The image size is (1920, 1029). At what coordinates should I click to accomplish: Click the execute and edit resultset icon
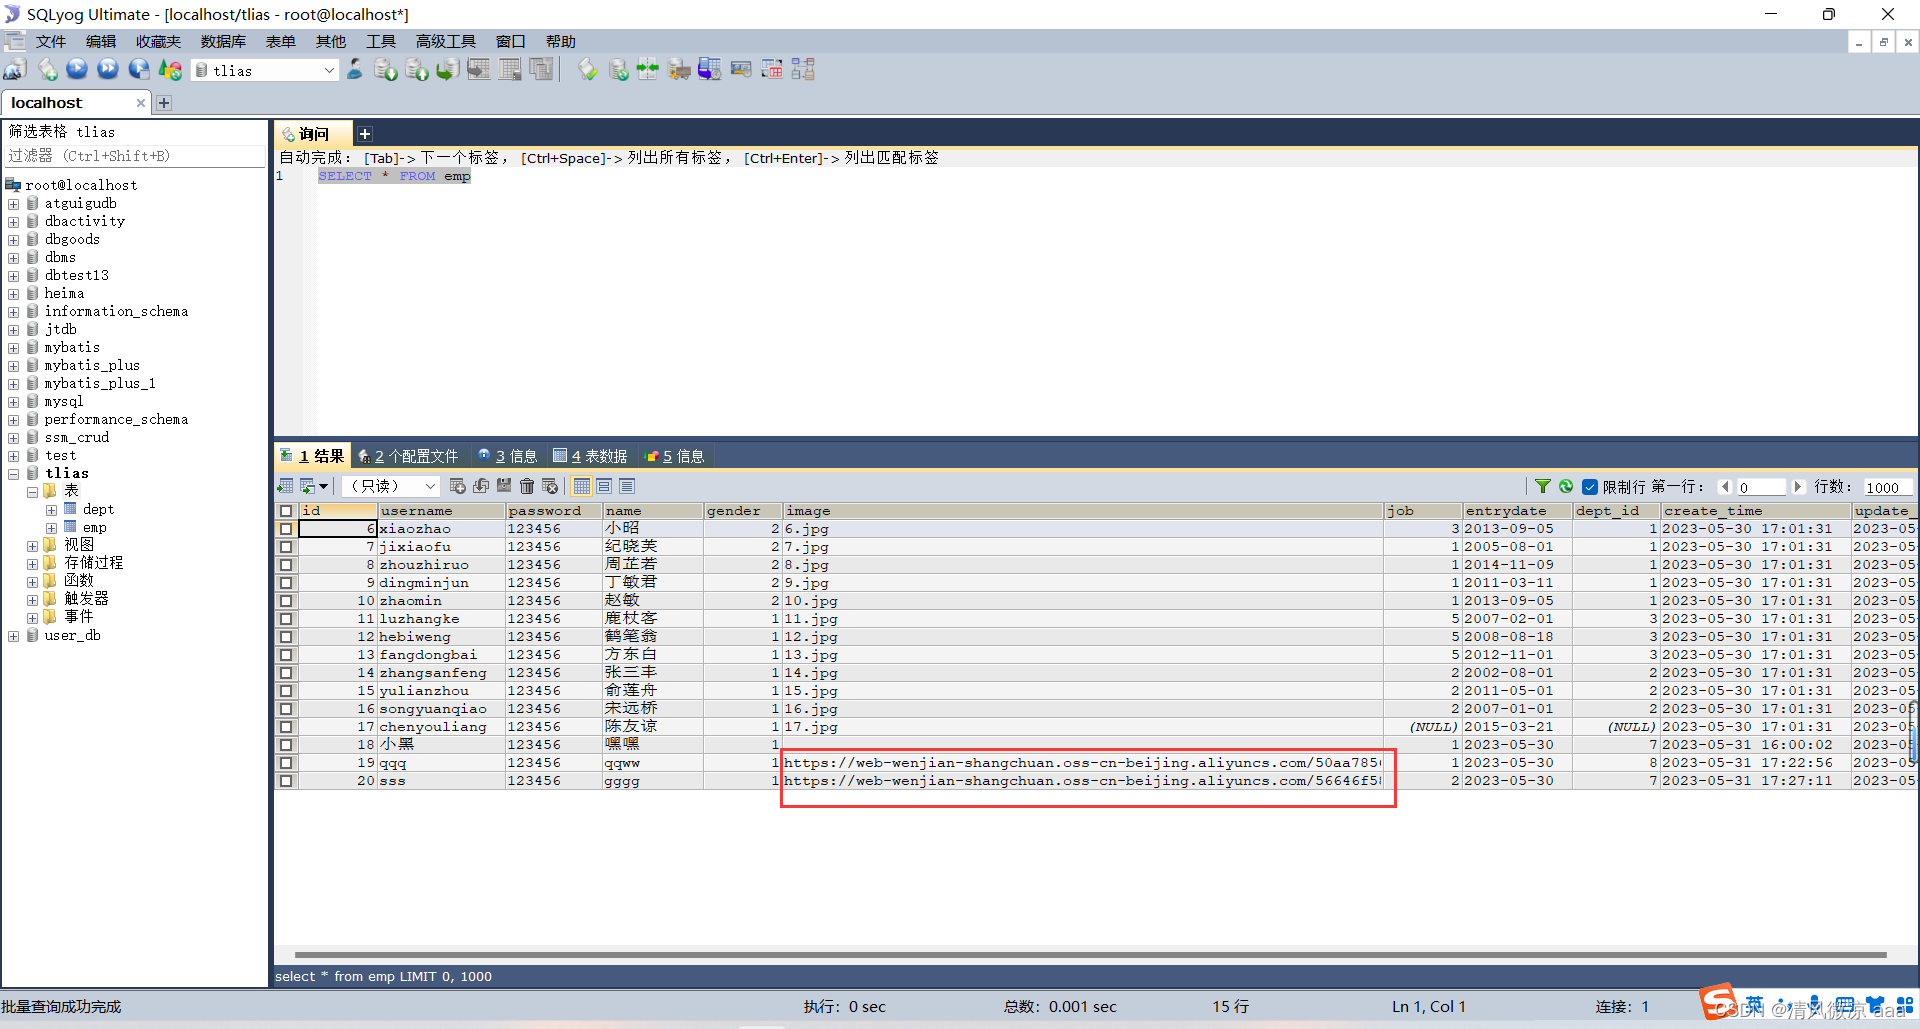tap(139, 70)
